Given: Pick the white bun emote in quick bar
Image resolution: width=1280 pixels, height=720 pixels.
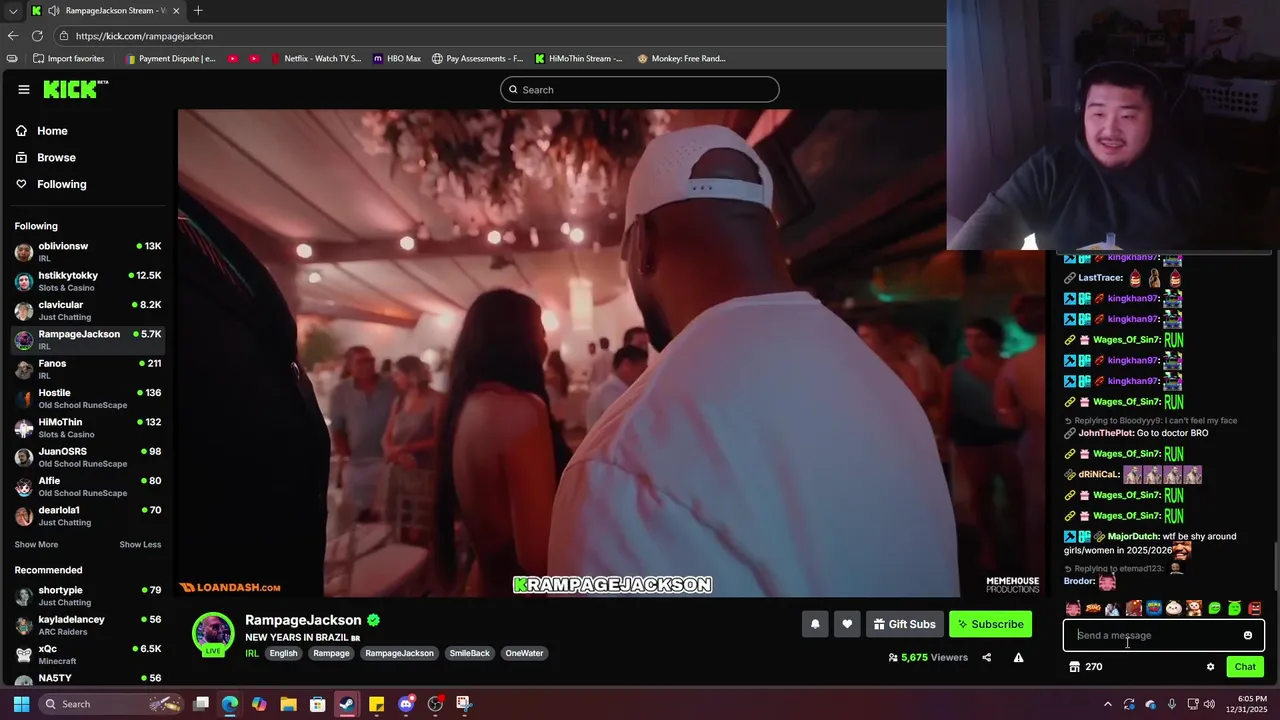Looking at the screenshot, I should [1174, 608].
